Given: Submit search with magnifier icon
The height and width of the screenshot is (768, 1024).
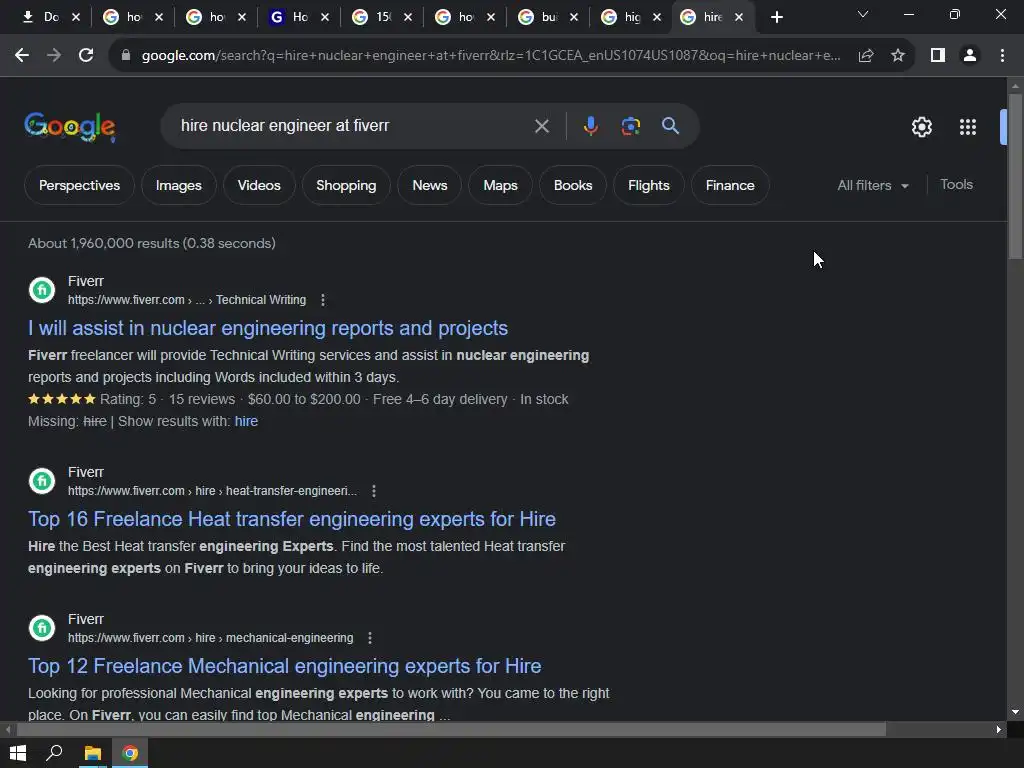Looking at the screenshot, I should [x=670, y=125].
